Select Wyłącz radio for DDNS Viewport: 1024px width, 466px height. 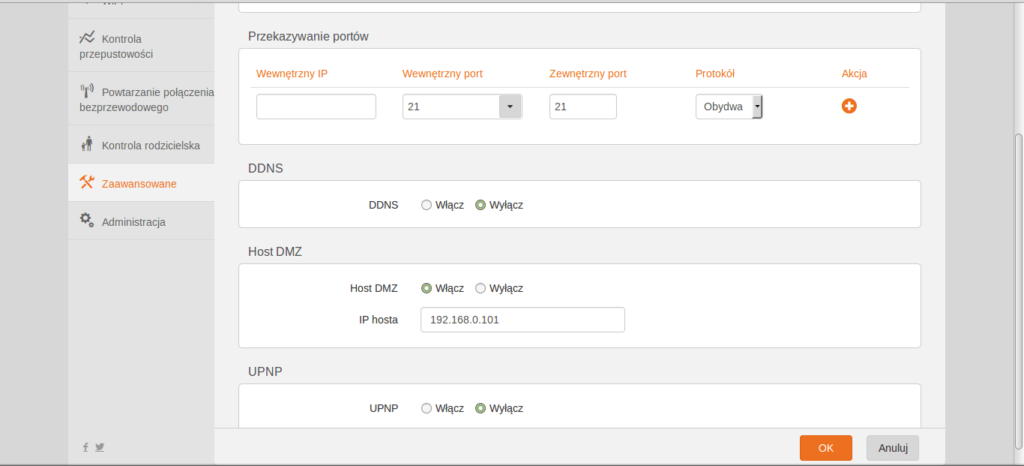481,205
